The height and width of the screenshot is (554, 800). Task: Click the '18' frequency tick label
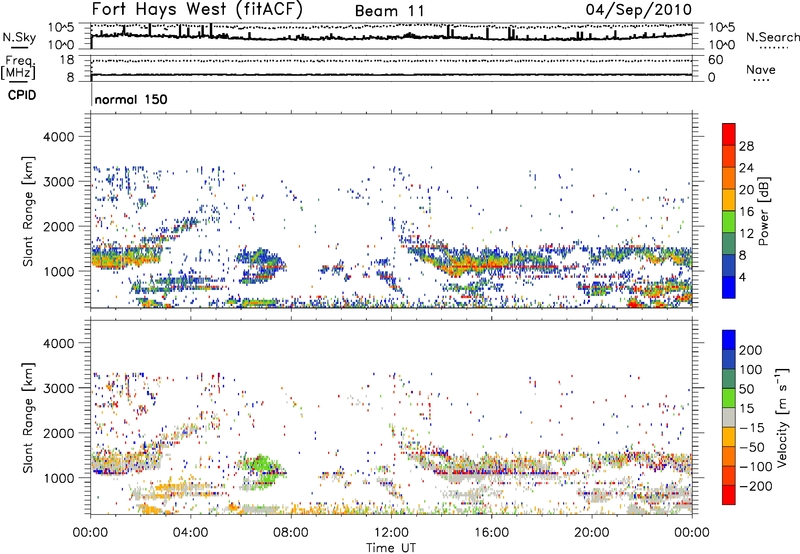point(66,60)
